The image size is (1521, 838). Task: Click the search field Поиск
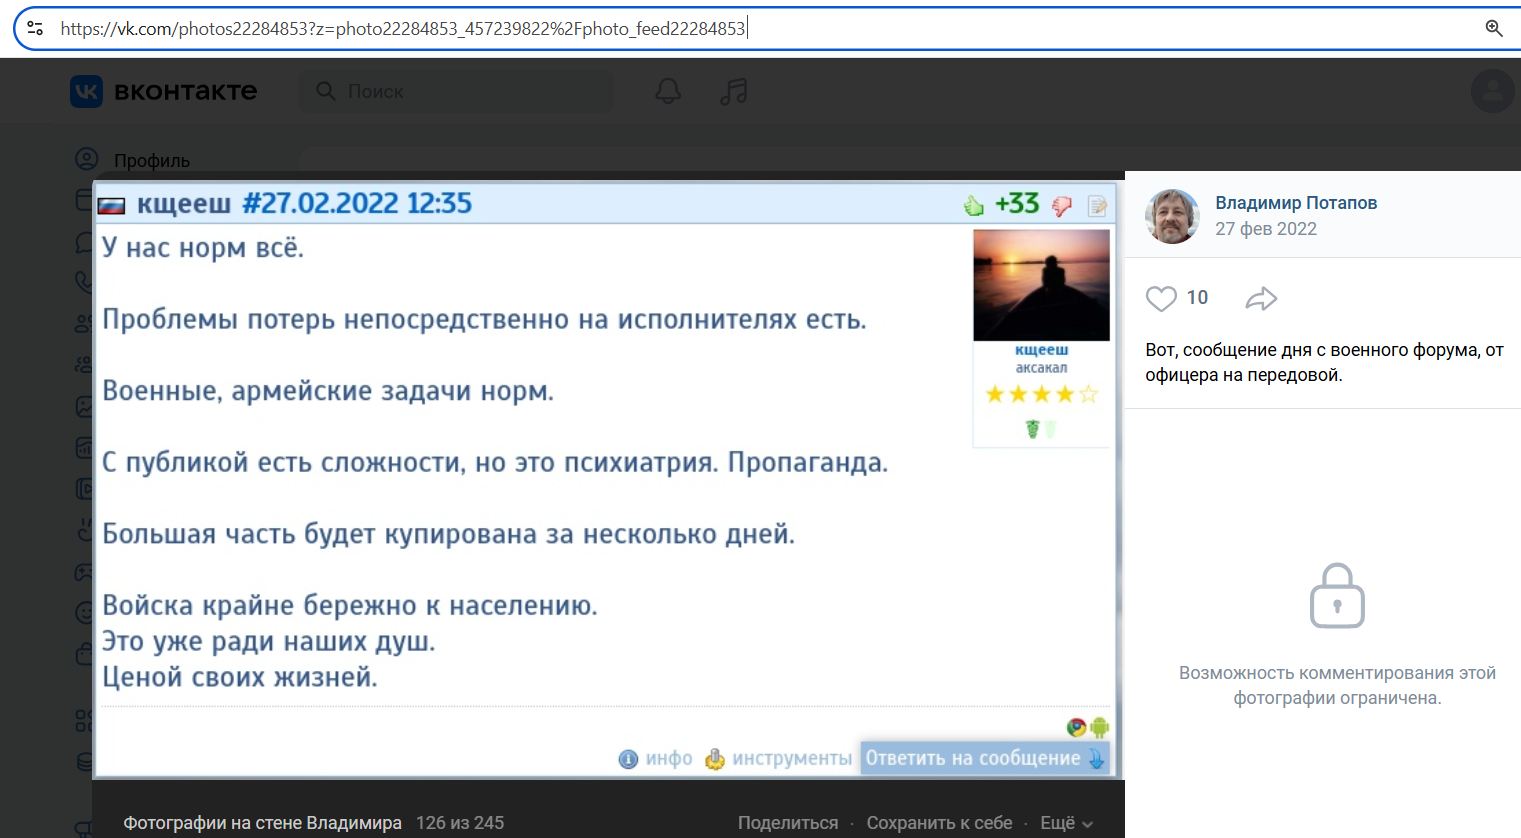(456, 91)
